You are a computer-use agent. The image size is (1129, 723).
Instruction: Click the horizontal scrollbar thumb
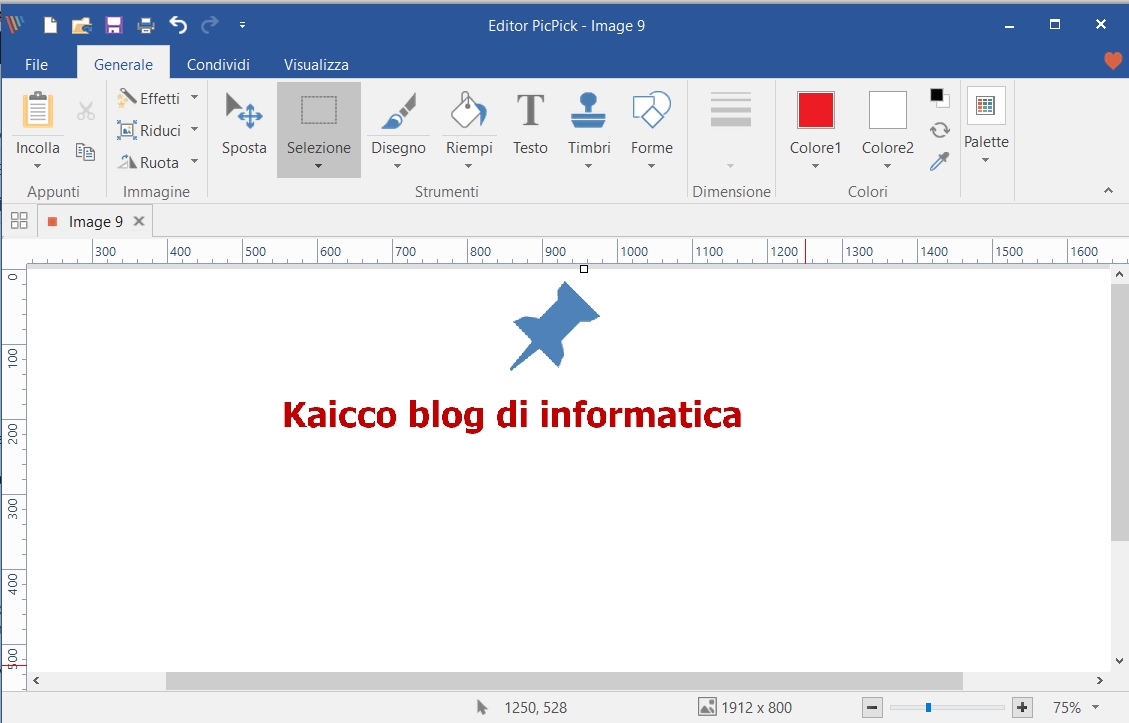point(564,681)
